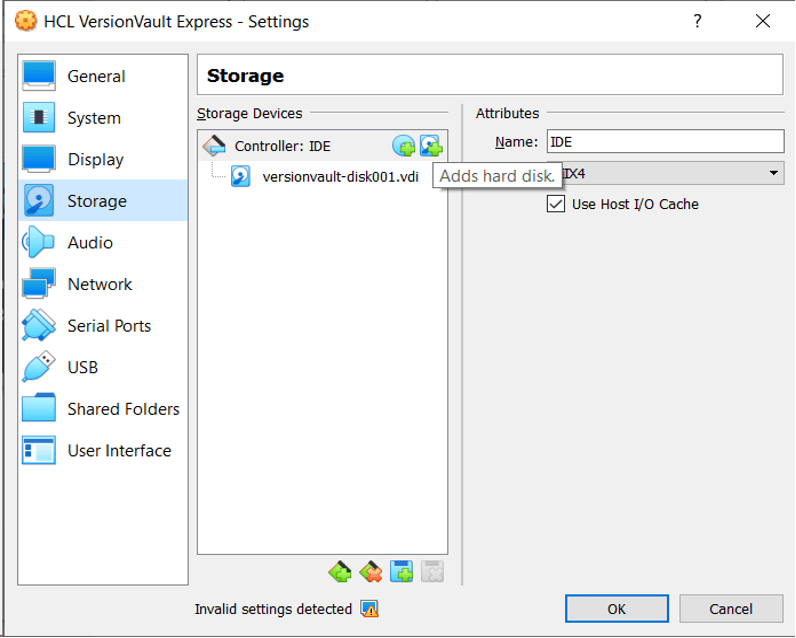
Task: Click the greyed remove storage attachment icon
Action: click(x=433, y=572)
